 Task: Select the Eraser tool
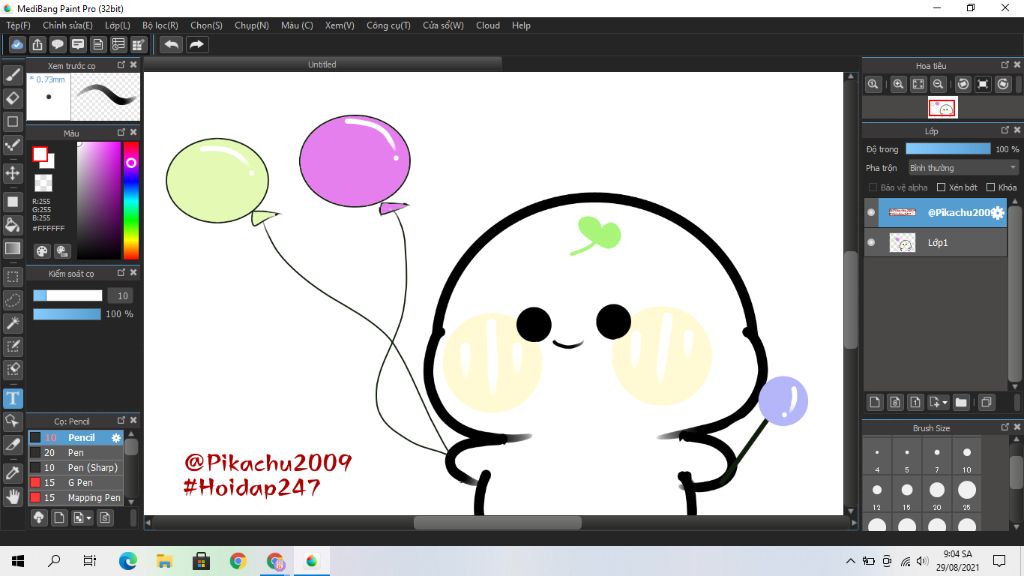12,98
